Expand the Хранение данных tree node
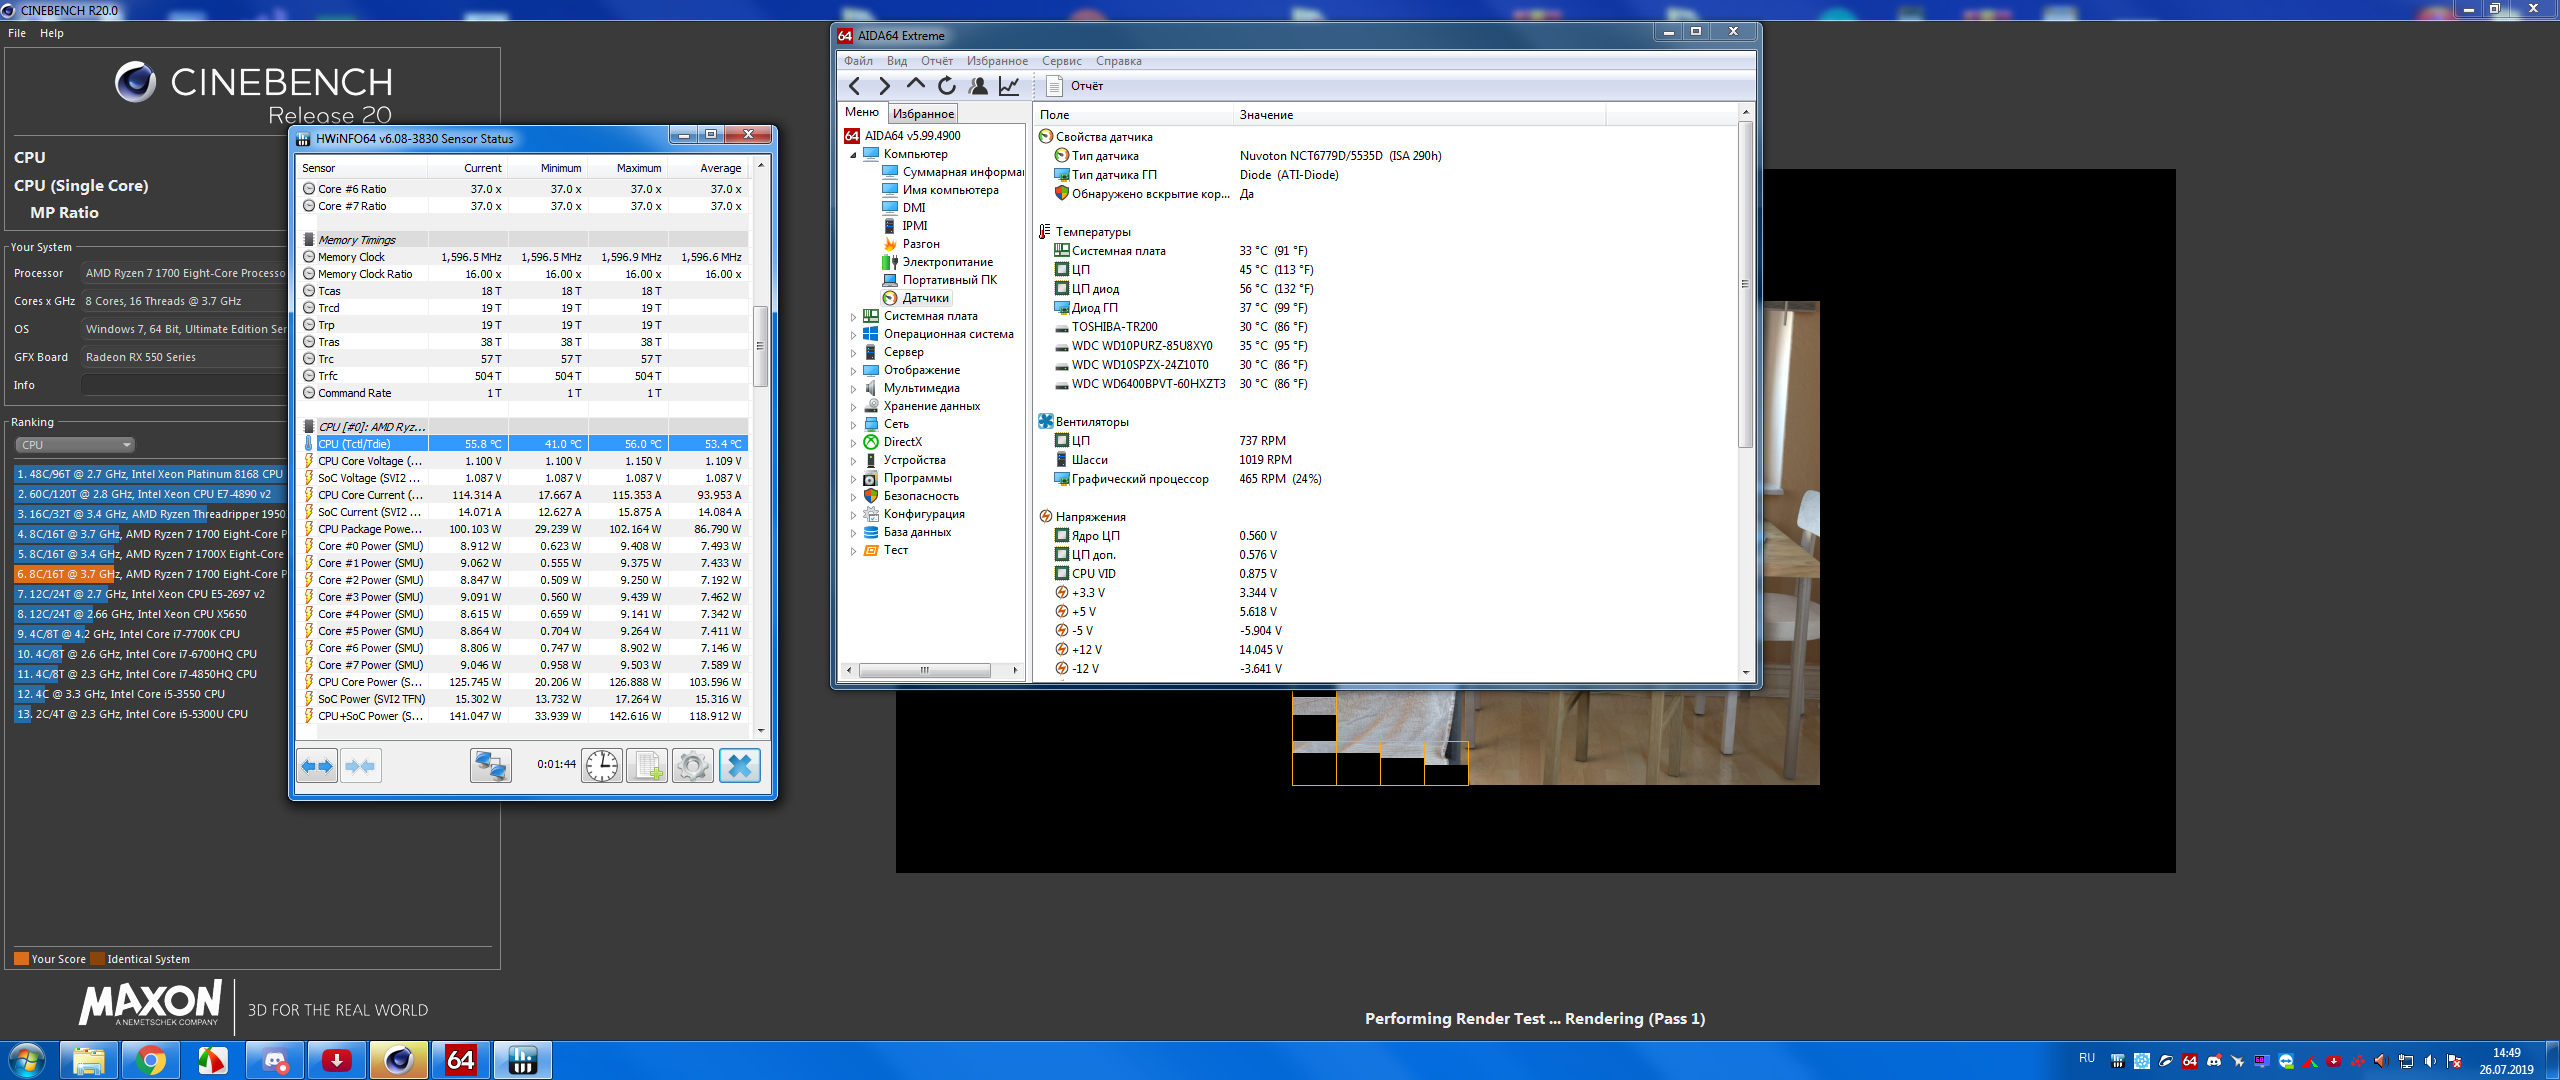This screenshot has width=2560, height=1080. coord(853,407)
